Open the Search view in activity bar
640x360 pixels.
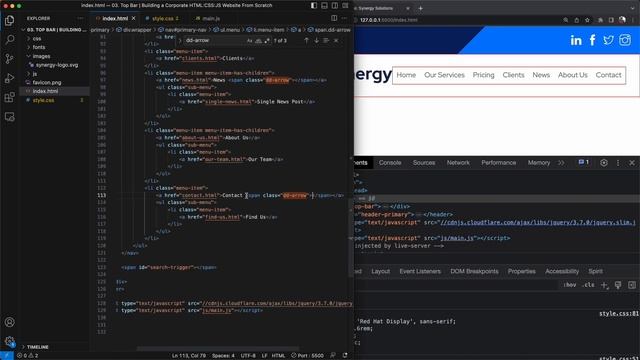pyautogui.click(x=9, y=40)
